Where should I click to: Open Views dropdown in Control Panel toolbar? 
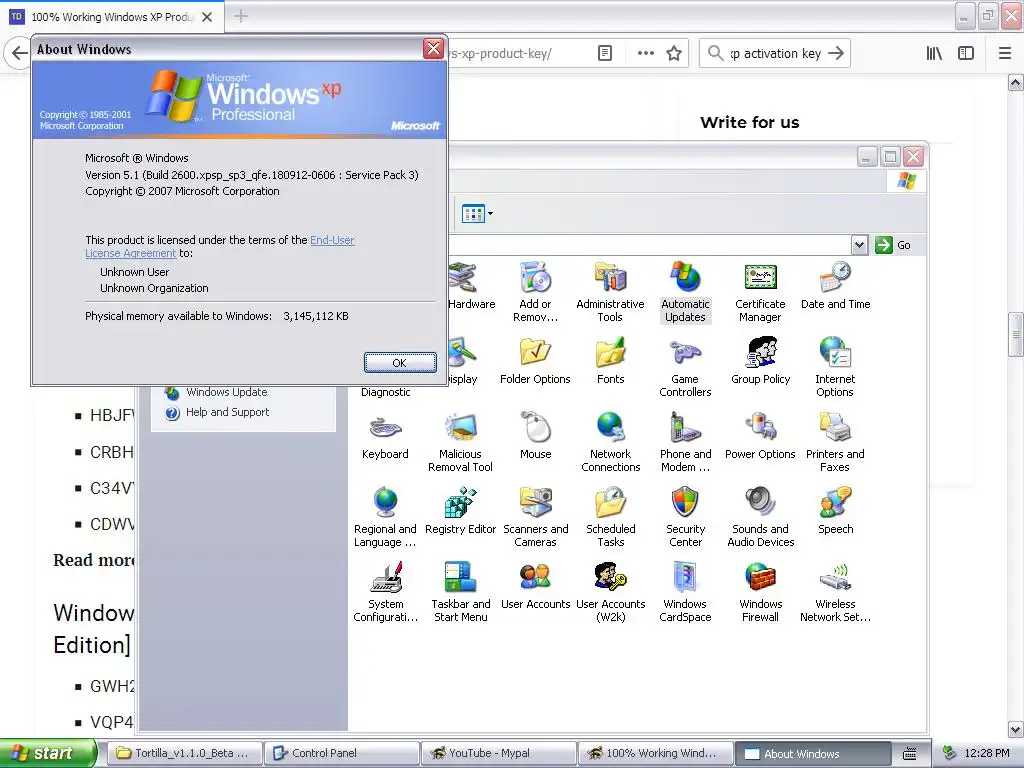(x=477, y=214)
